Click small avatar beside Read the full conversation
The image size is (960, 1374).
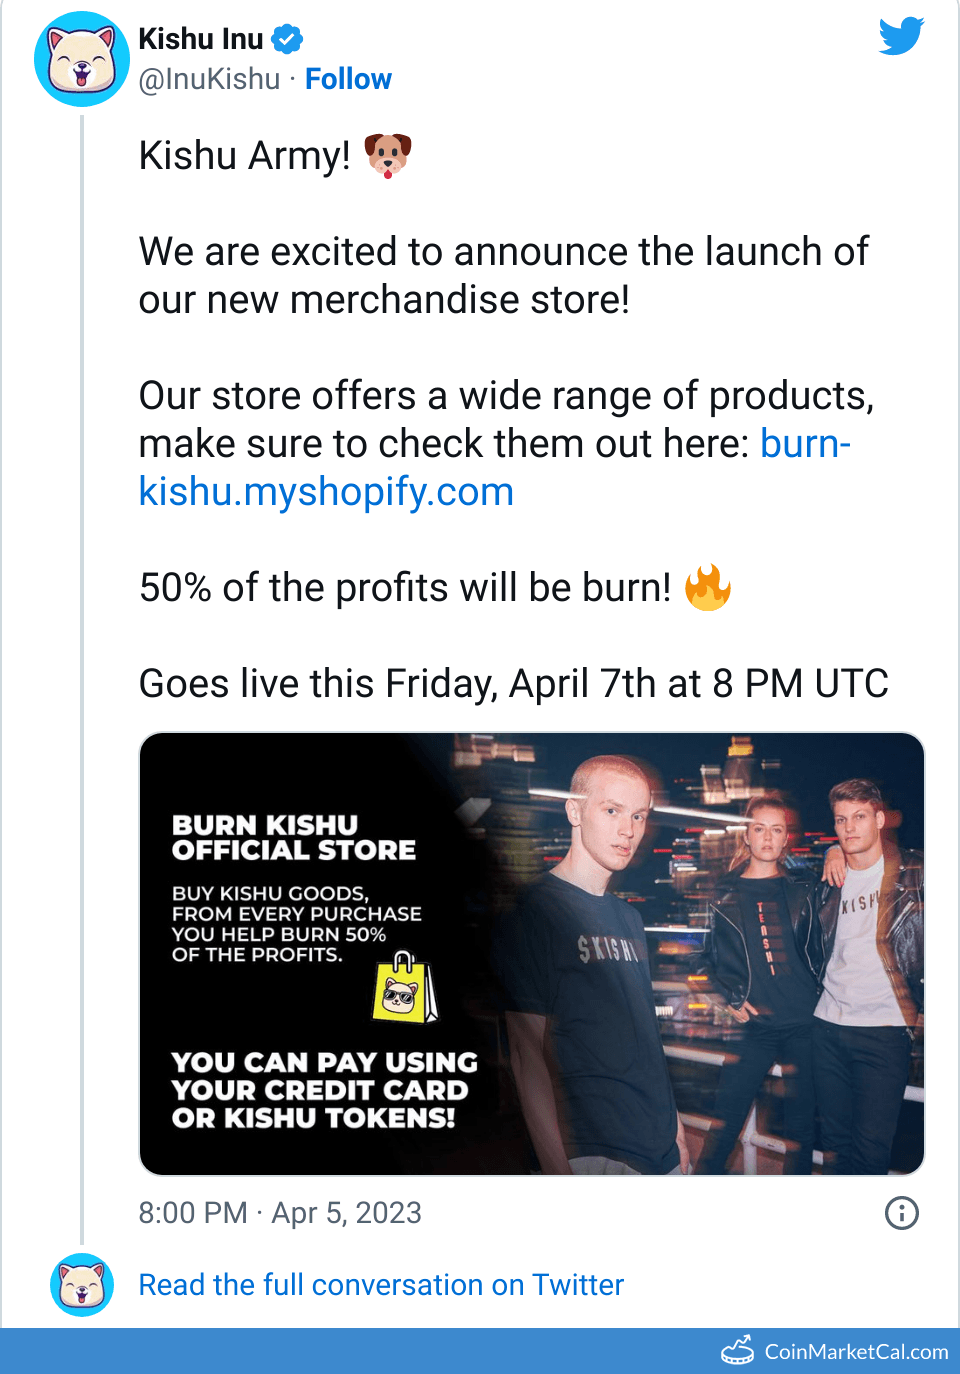click(x=82, y=1285)
